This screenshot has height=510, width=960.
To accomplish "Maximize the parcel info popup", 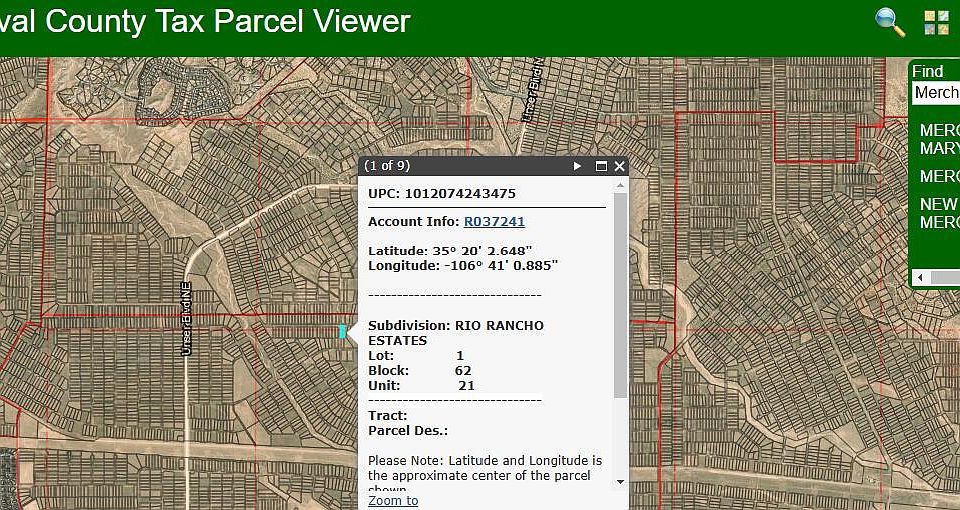I will (x=601, y=166).
